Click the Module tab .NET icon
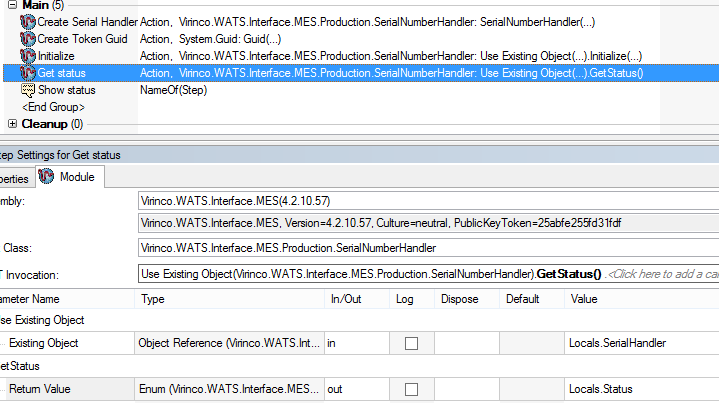Viewport: 719px width, 403px height. [x=46, y=177]
